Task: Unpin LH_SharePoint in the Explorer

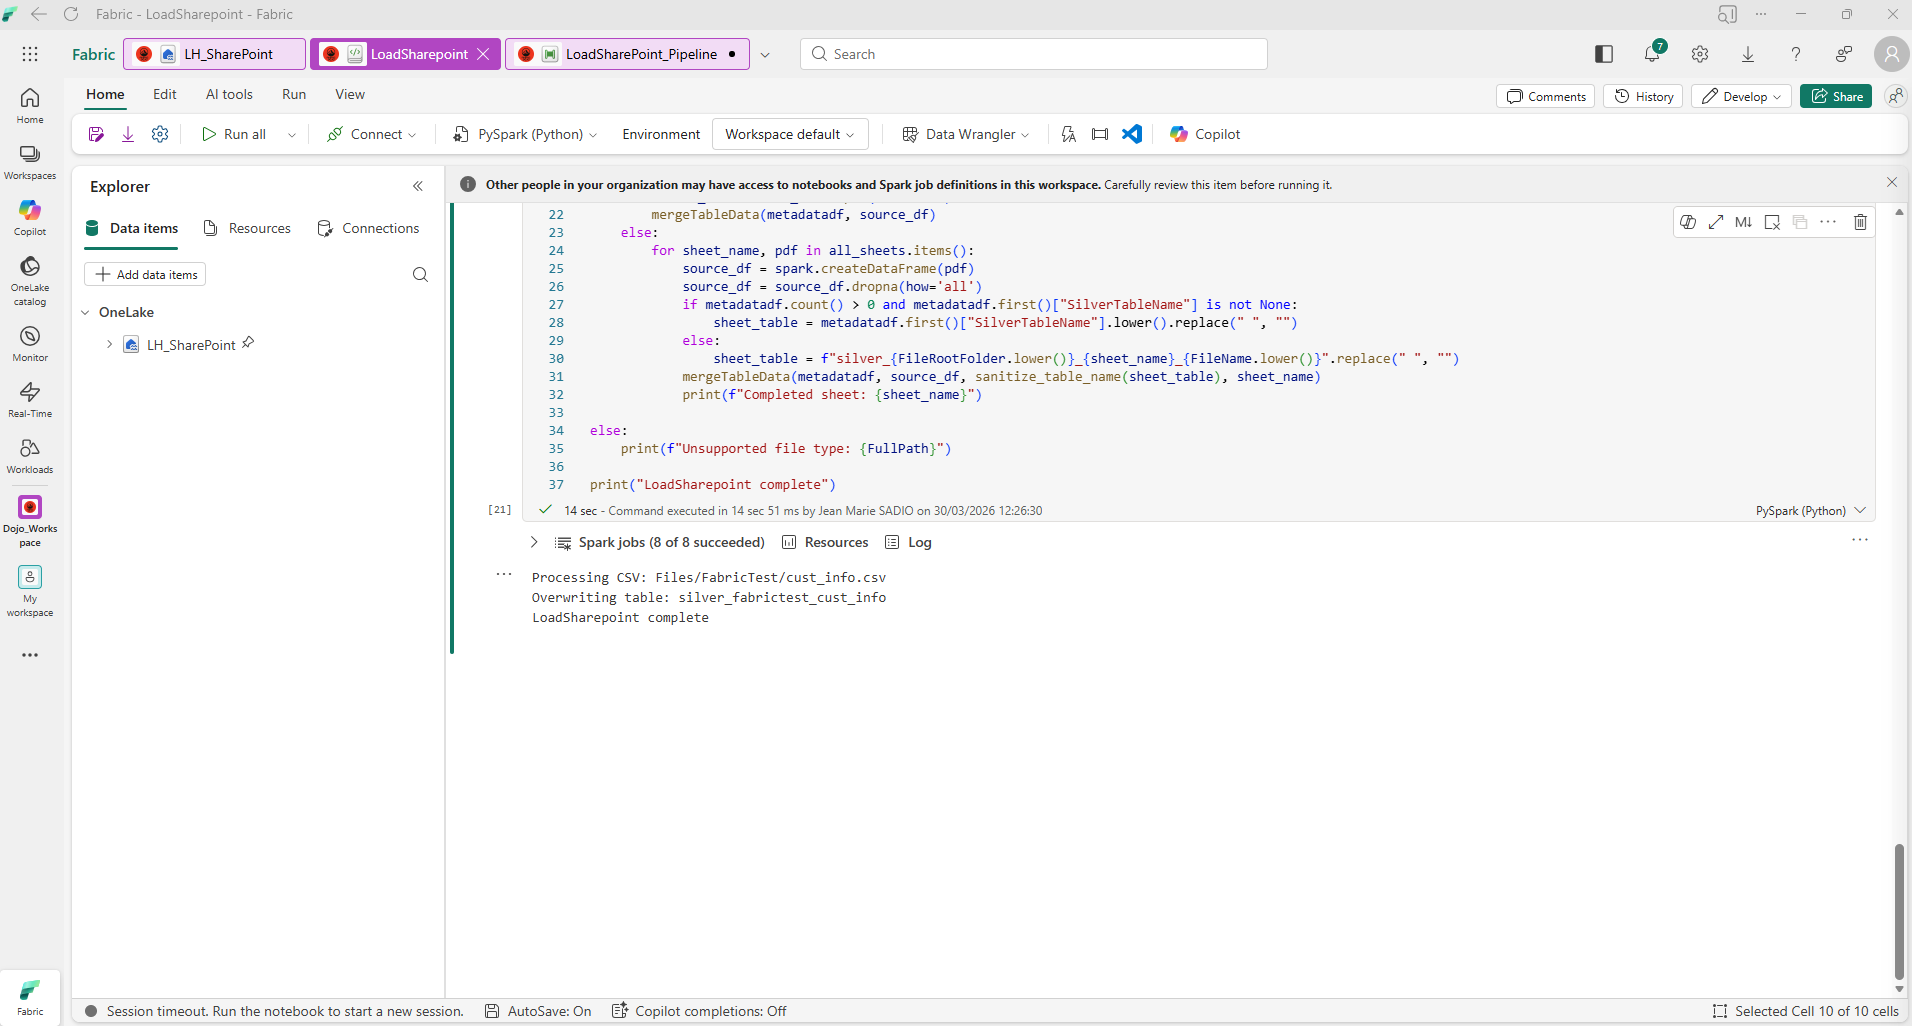Action: point(249,344)
